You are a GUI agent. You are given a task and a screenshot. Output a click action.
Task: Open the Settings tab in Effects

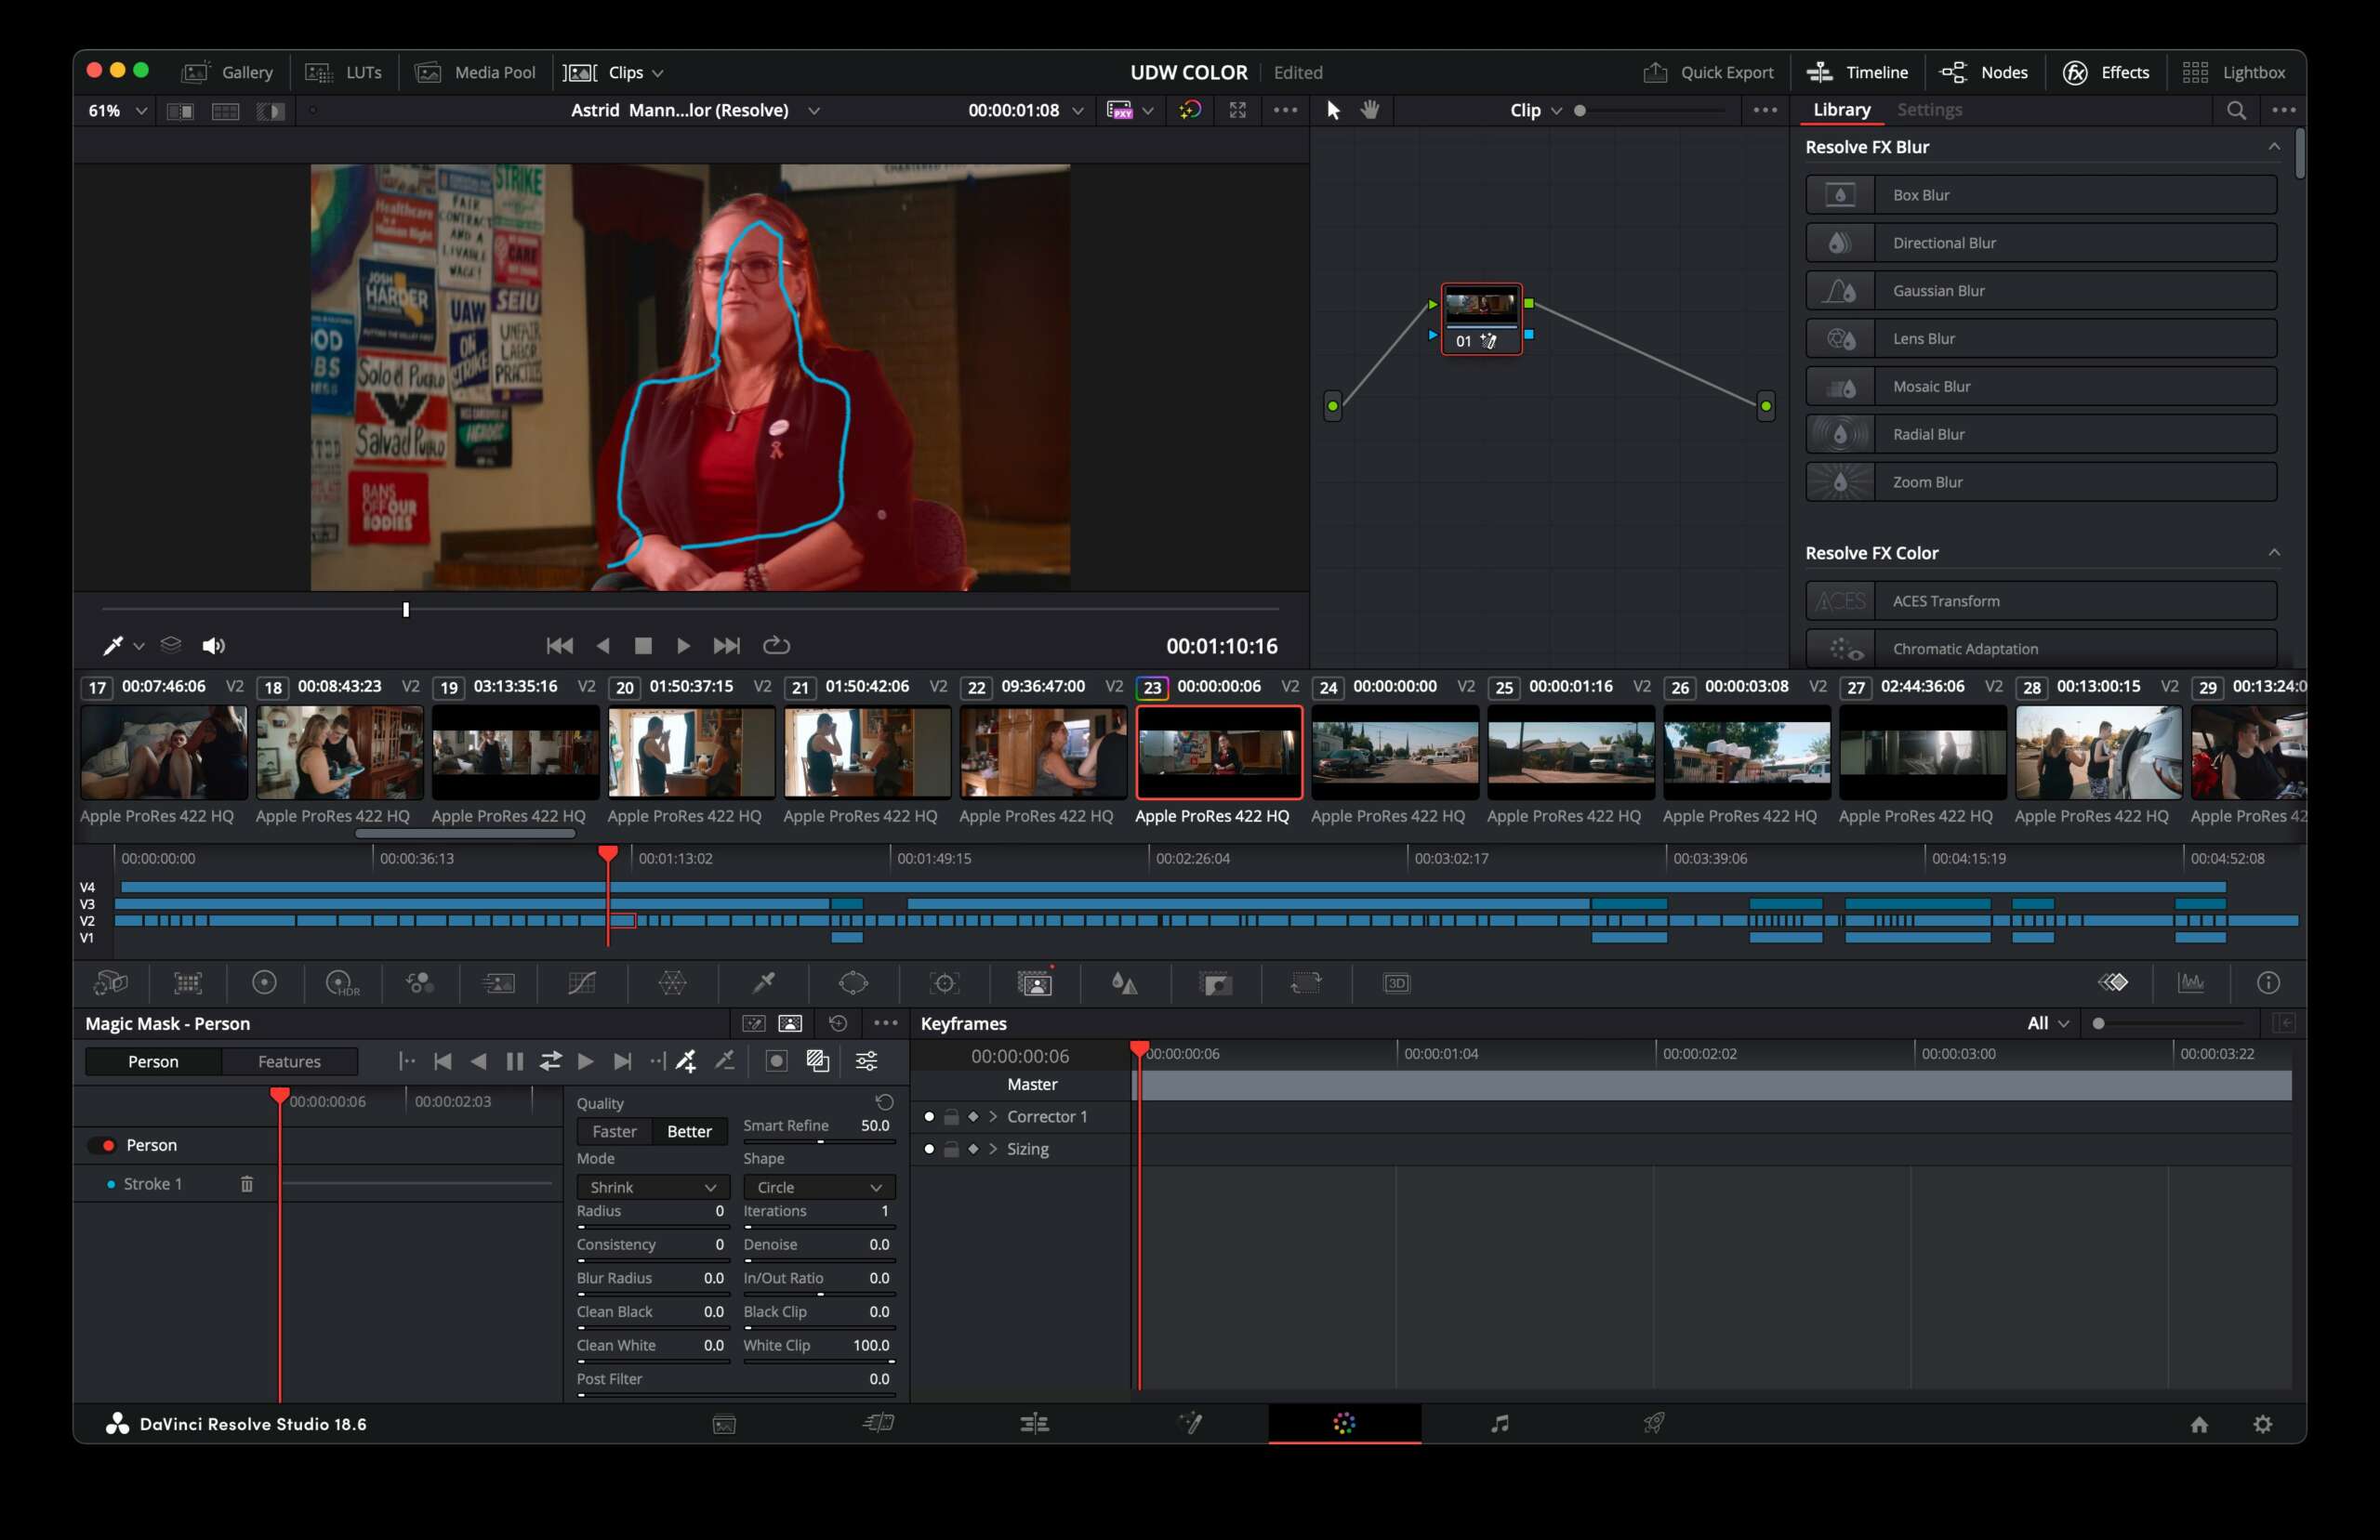[x=1929, y=110]
